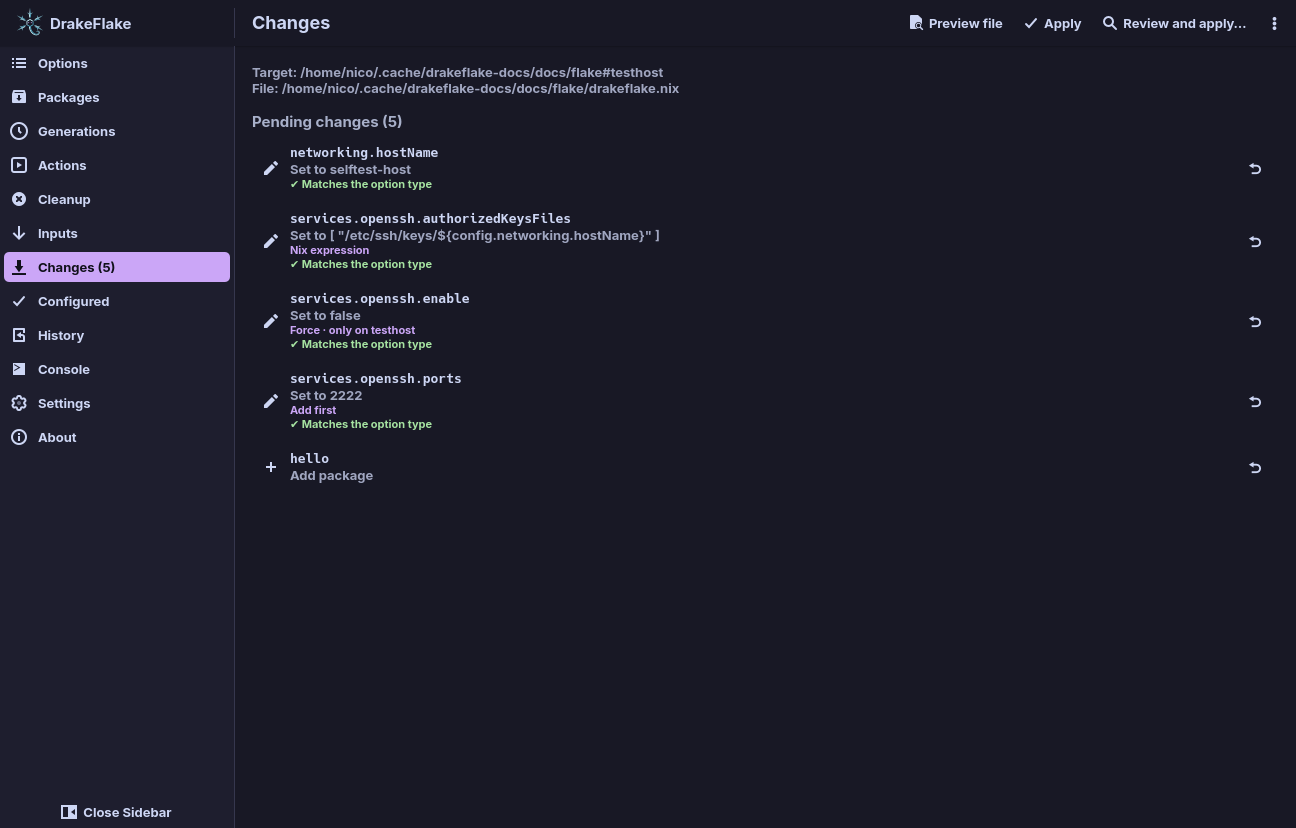Edit services.openssh.ports via pencil icon
This screenshot has width=1296, height=828.
point(271,401)
